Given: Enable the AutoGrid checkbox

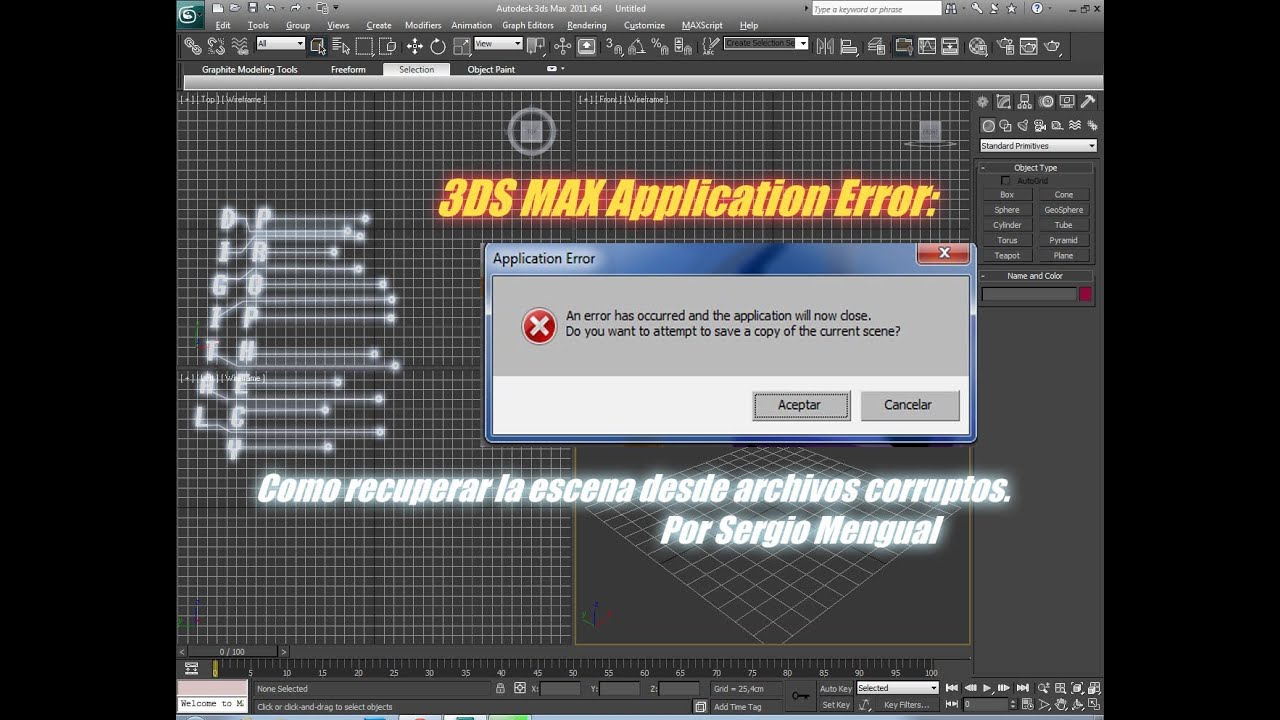Looking at the screenshot, I should tap(1006, 181).
